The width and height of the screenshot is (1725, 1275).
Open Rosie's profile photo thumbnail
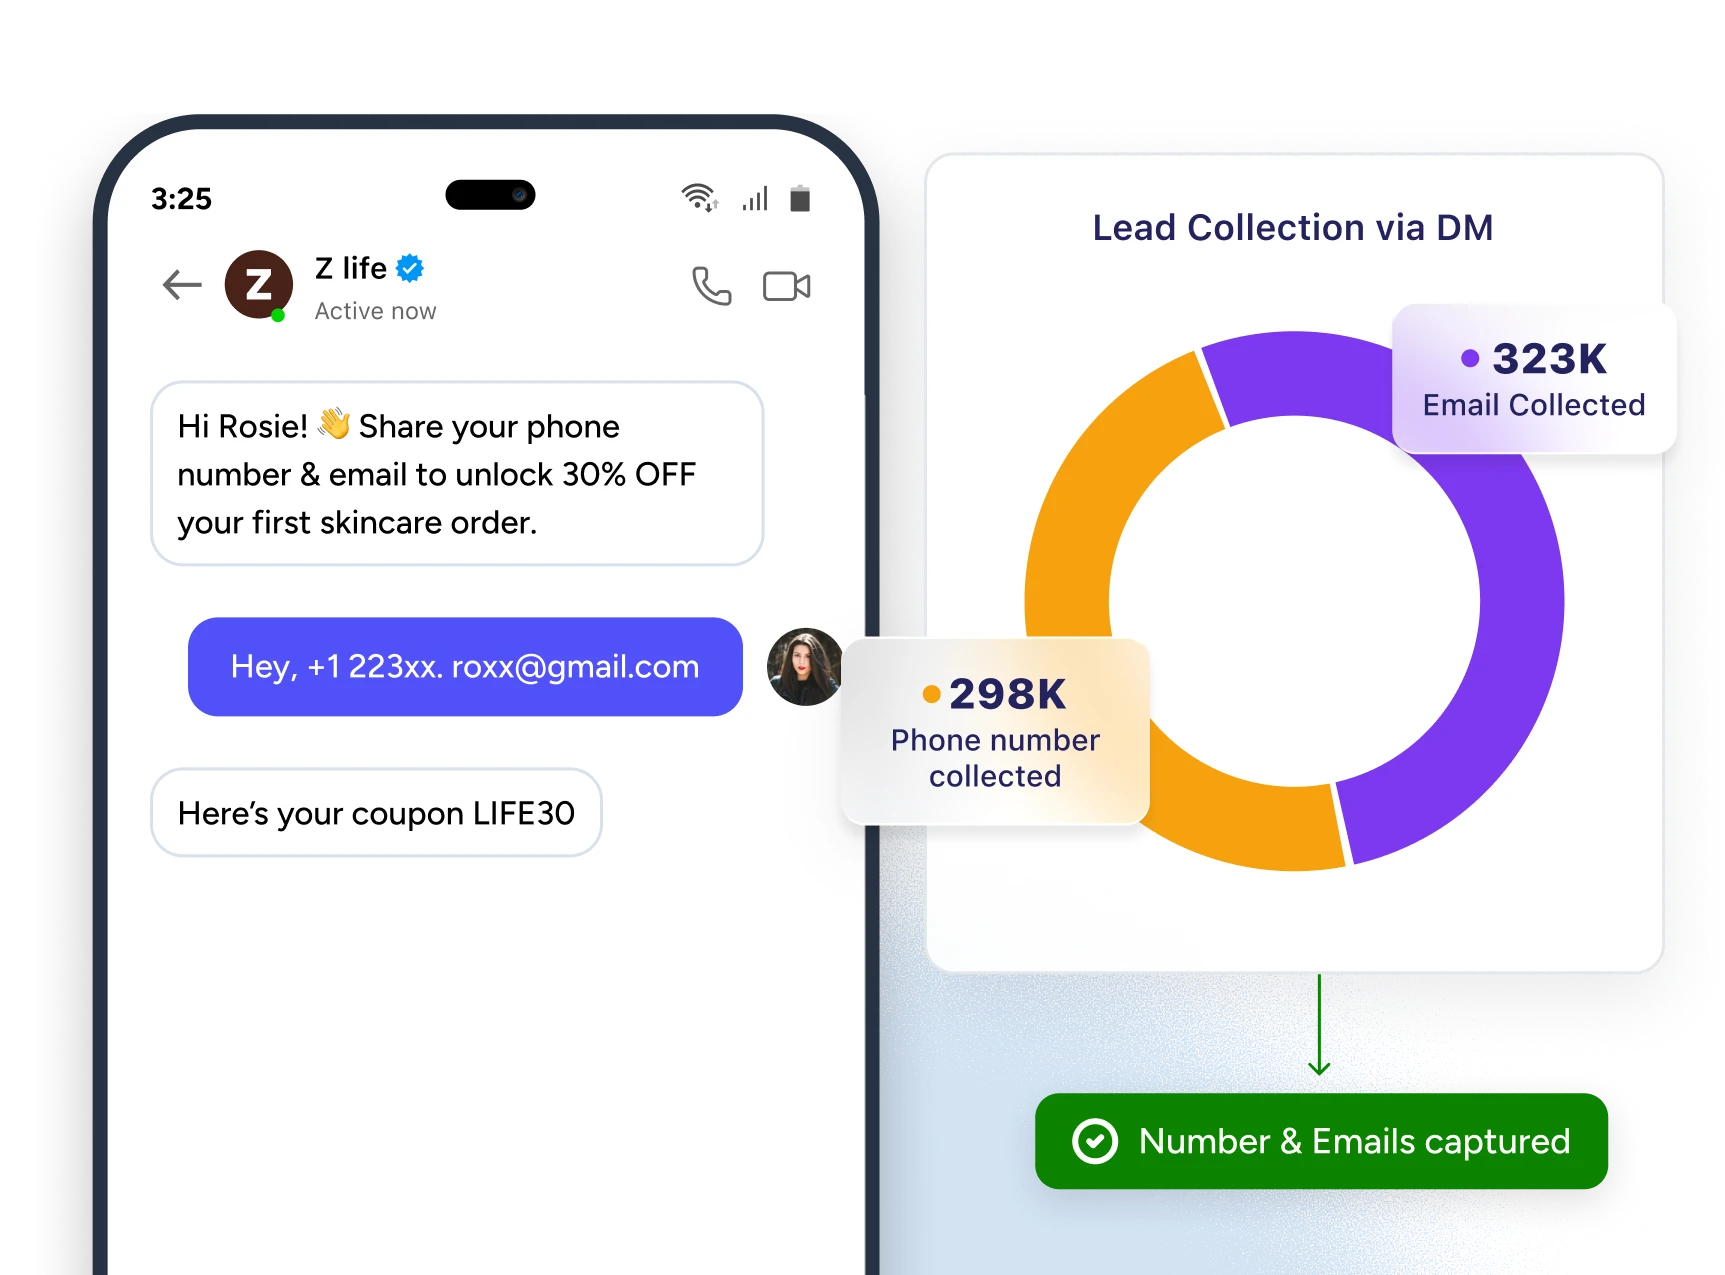coord(805,667)
